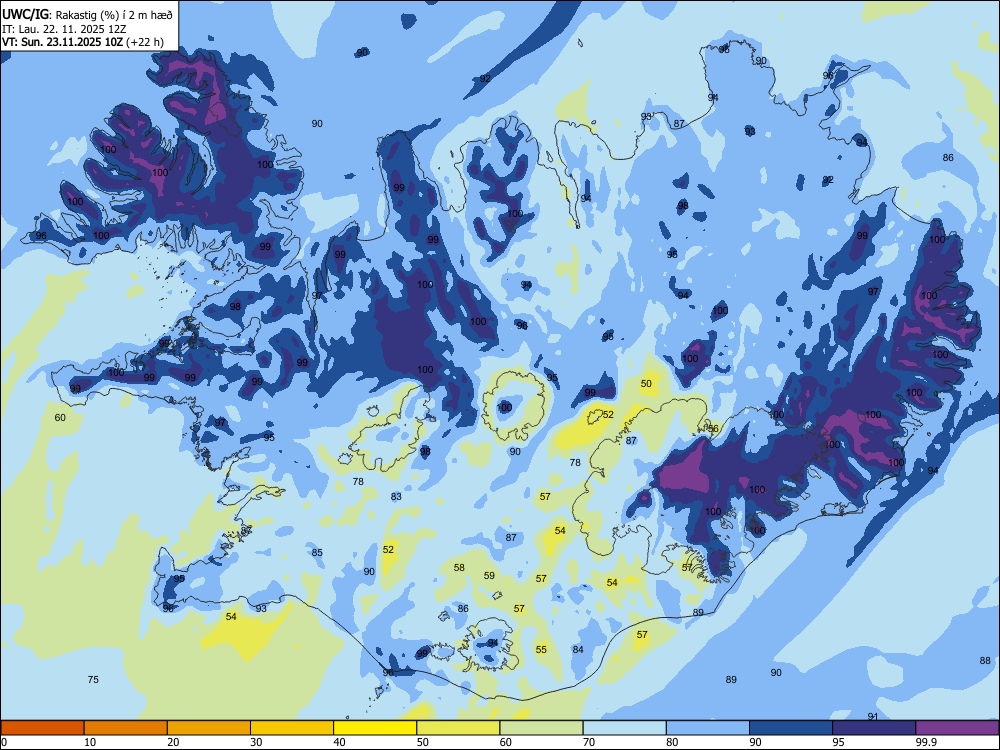
Task: Click the map value '55'
Action: (x=541, y=649)
